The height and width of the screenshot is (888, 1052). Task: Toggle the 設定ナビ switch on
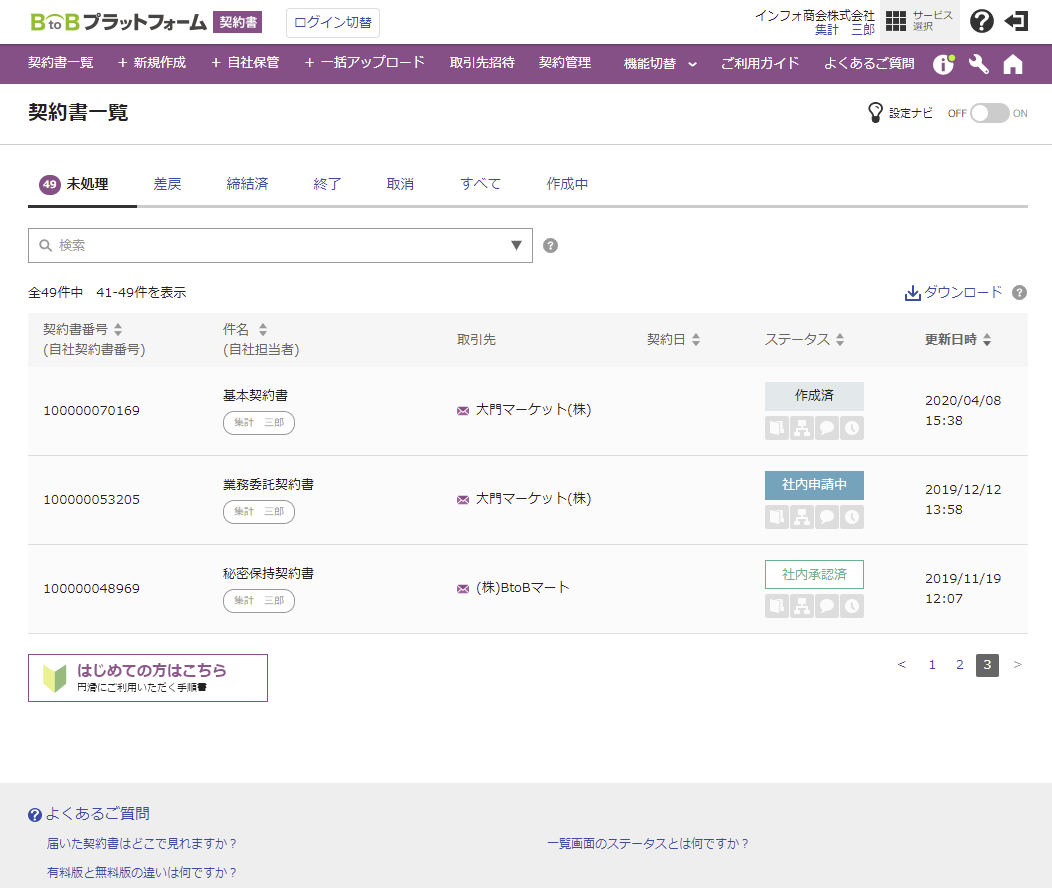pos(990,113)
